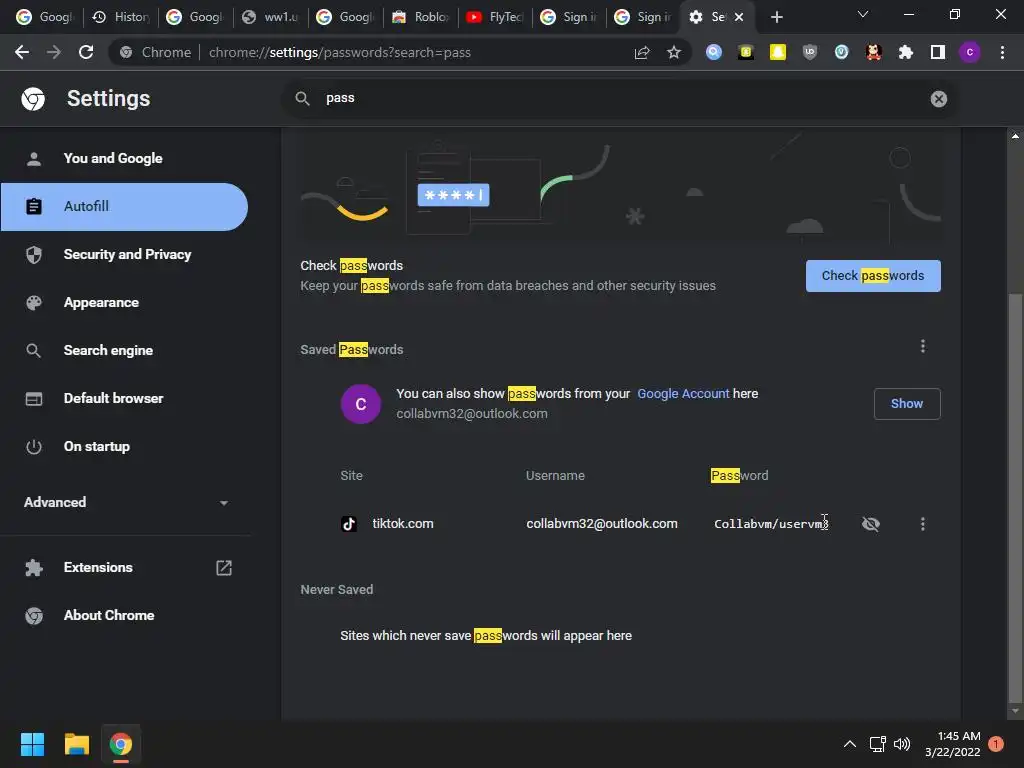The image size is (1024, 768).
Task: Share this page via address bar icon
Action: [642, 52]
